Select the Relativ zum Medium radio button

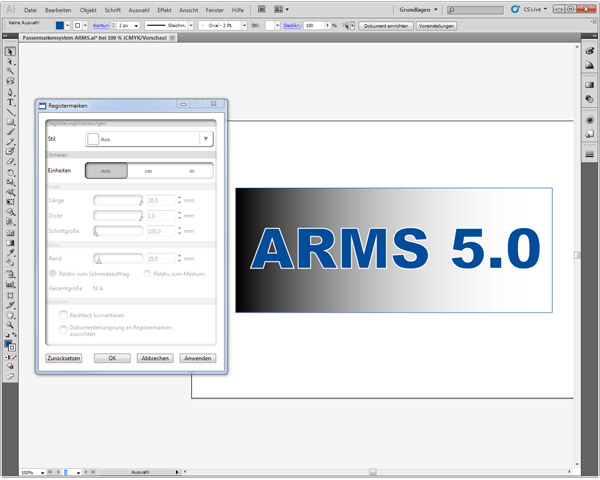pos(147,273)
